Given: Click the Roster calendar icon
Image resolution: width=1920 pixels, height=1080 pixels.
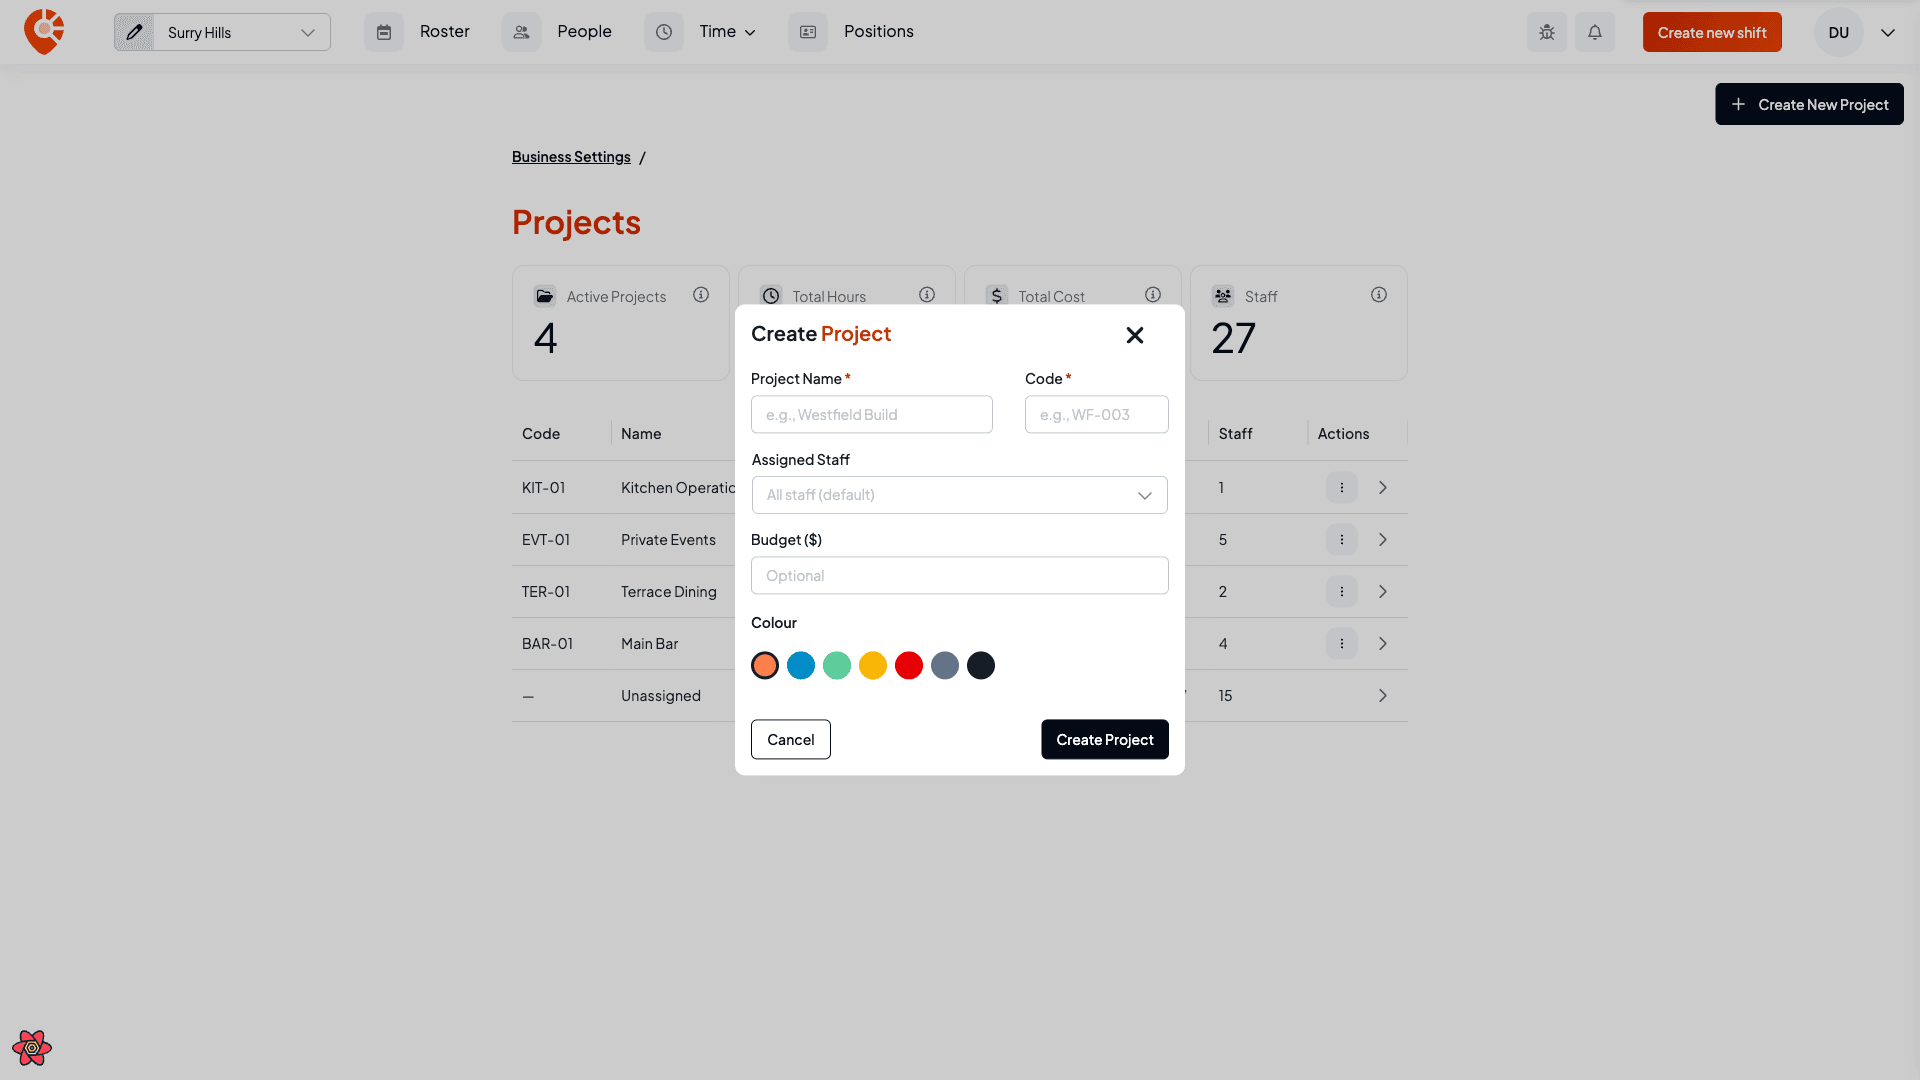Looking at the screenshot, I should point(384,32).
